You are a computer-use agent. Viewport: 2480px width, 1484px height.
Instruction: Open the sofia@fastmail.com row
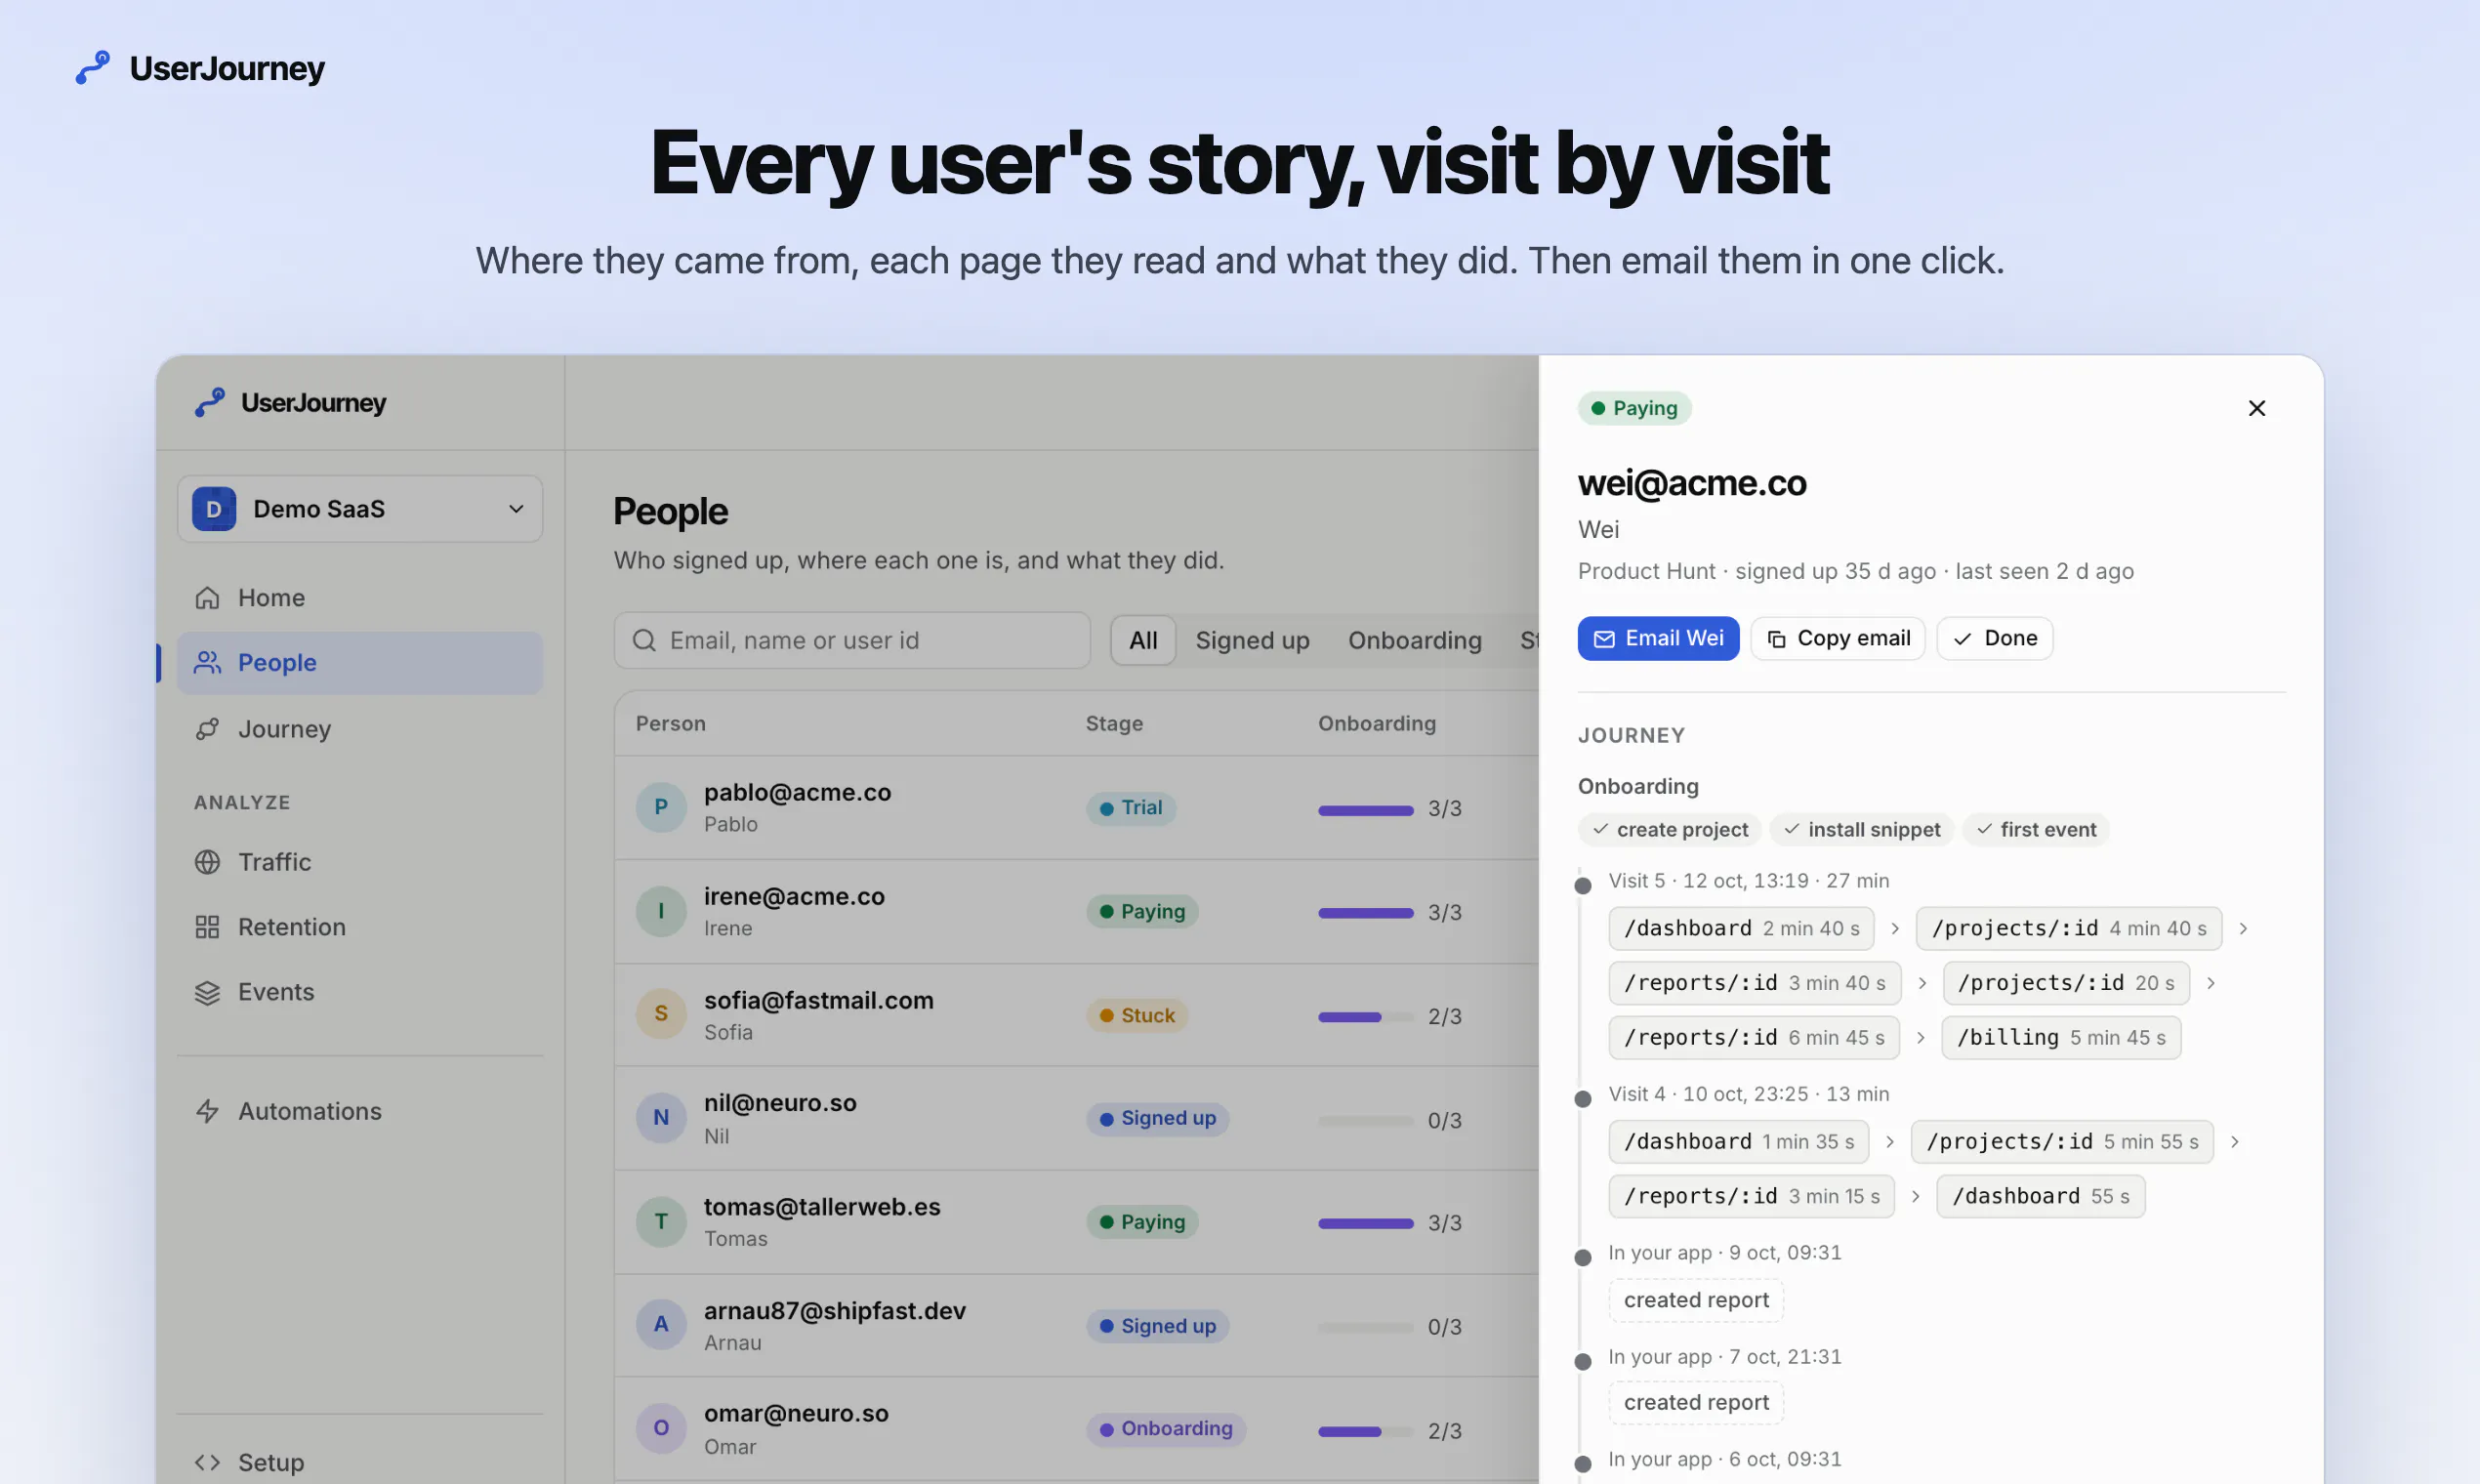coord(1076,1015)
